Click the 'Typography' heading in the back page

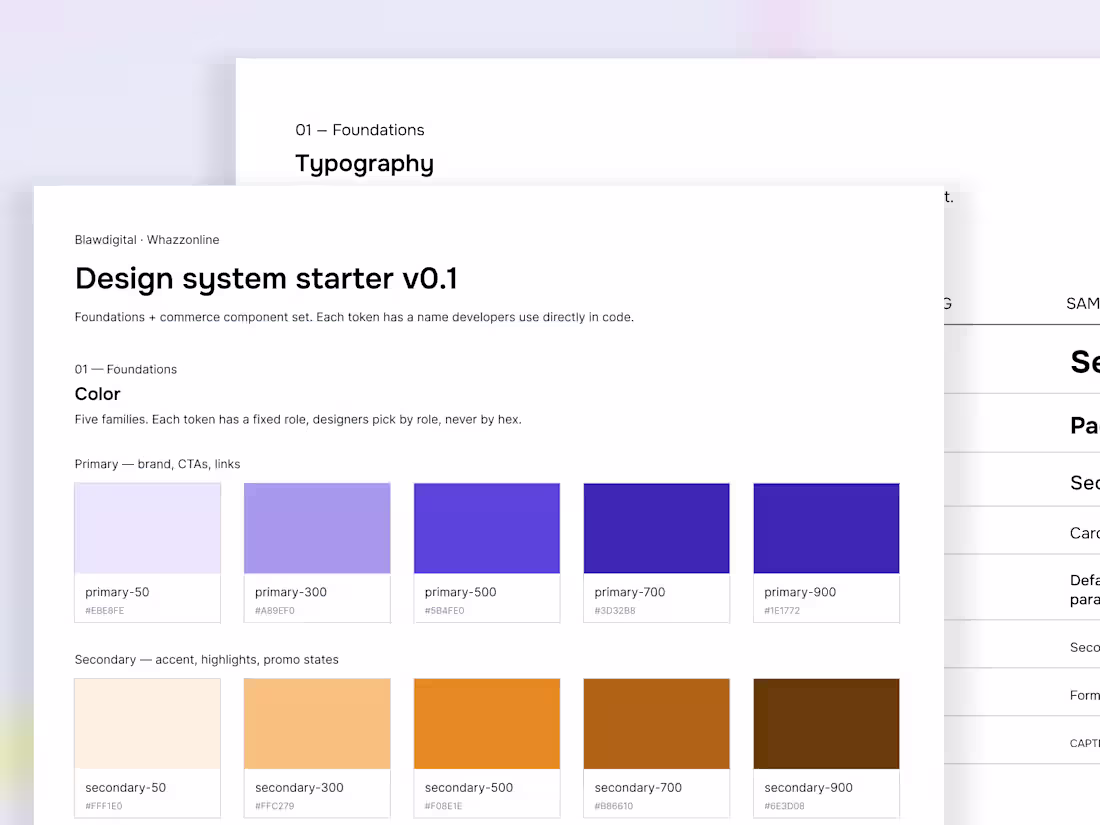pos(364,164)
